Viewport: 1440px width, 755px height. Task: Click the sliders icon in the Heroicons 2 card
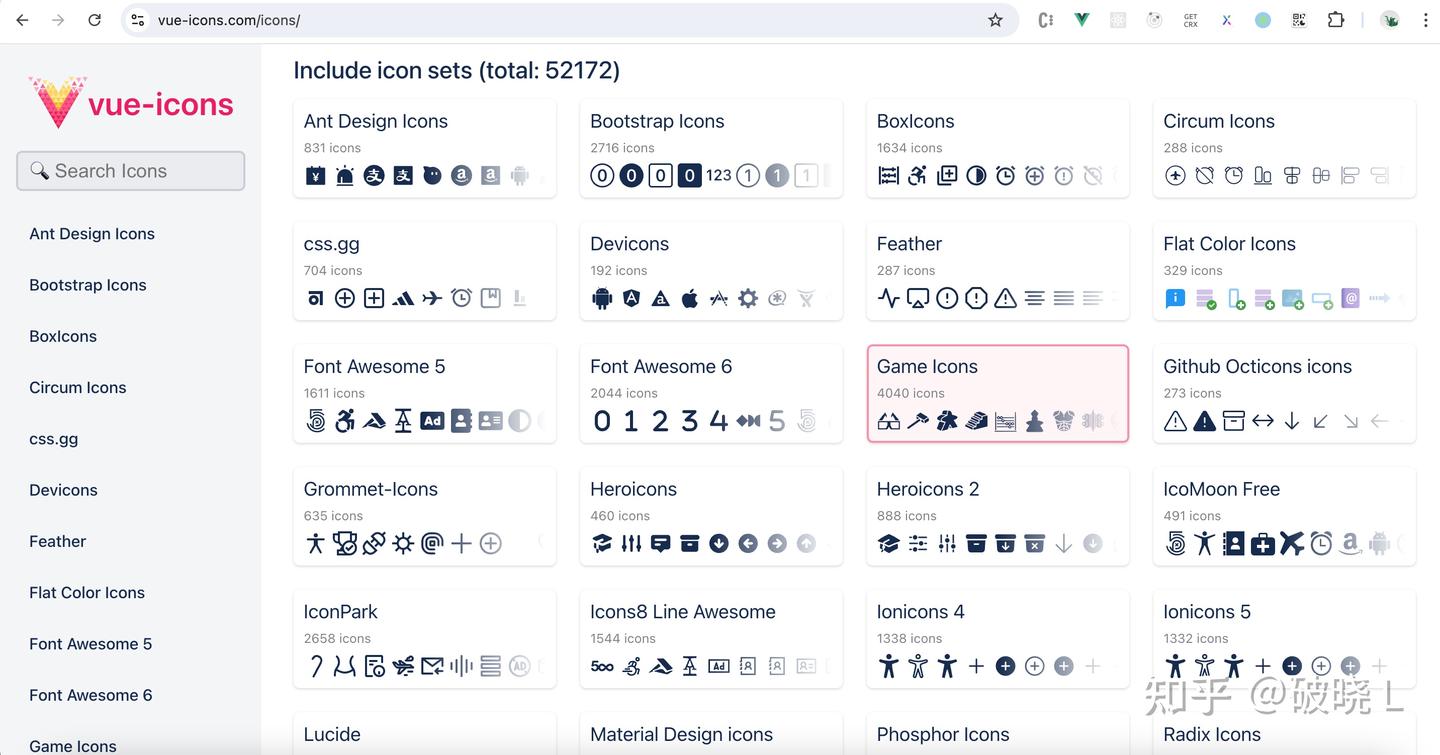(917, 543)
